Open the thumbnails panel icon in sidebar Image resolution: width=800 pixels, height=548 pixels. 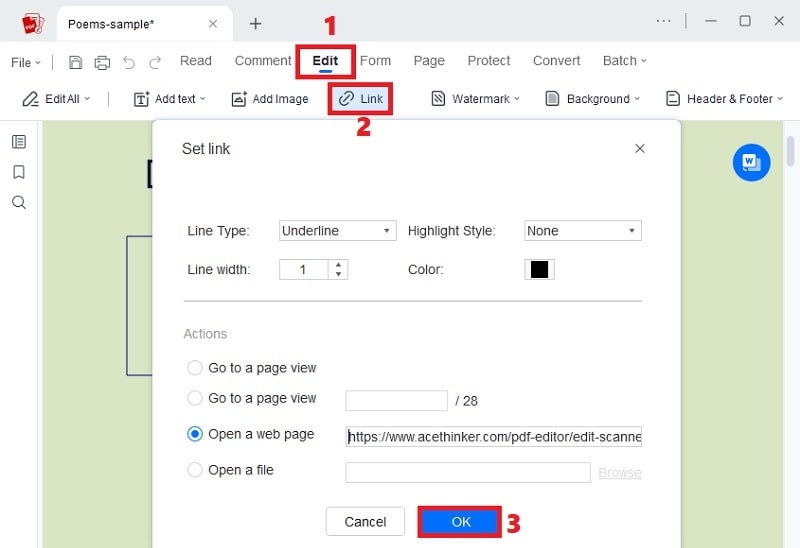click(19, 141)
